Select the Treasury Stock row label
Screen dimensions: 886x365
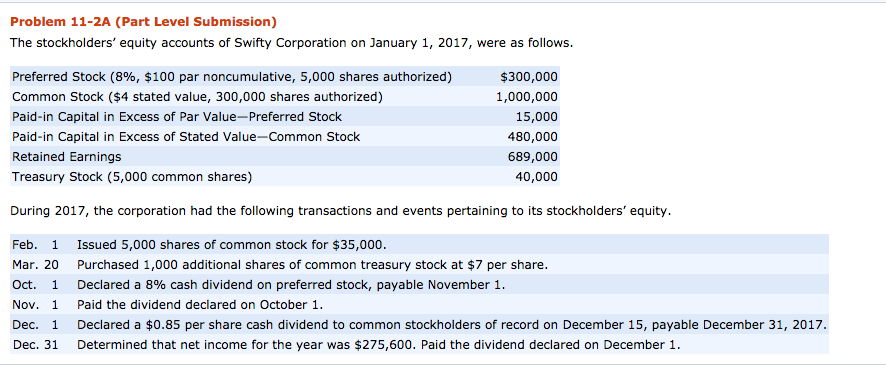coord(132,177)
